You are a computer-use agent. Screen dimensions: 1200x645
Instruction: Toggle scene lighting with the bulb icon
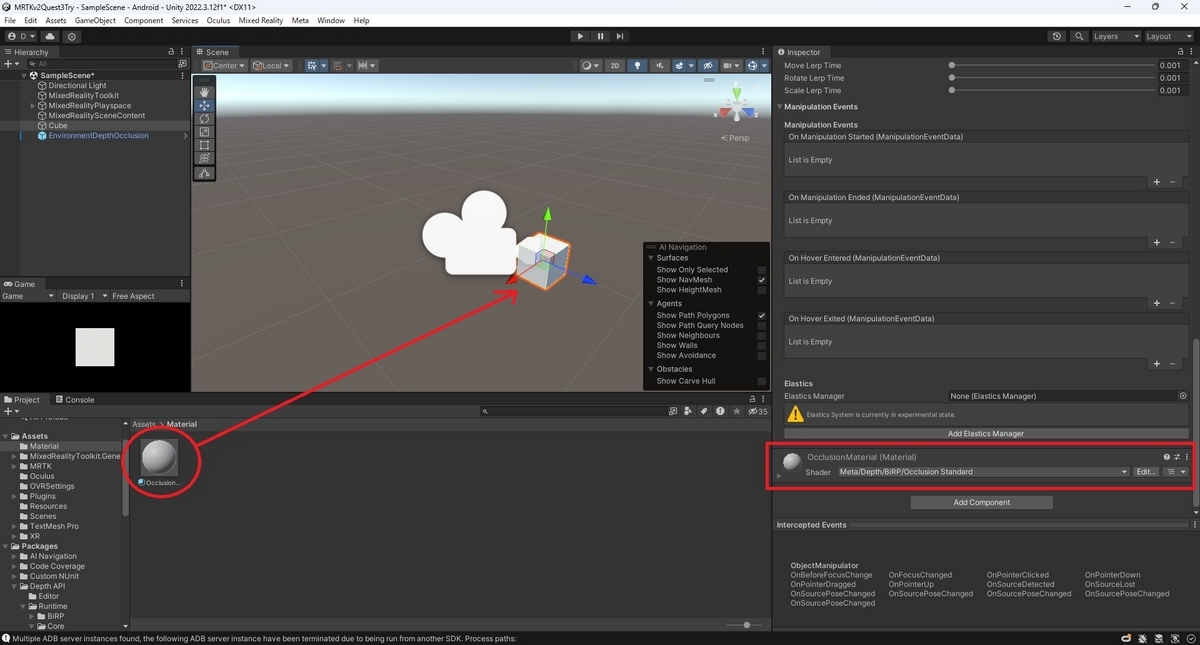pyautogui.click(x=638, y=65)
